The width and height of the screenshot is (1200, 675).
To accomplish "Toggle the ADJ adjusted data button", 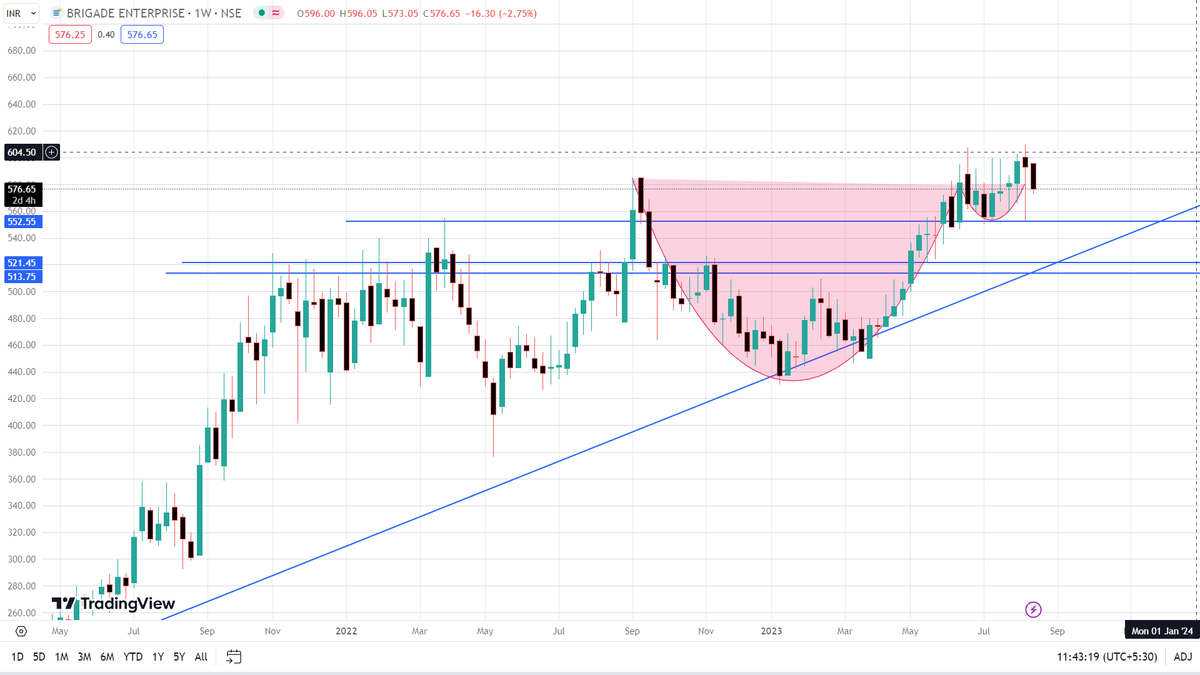I will [1182, 657].
